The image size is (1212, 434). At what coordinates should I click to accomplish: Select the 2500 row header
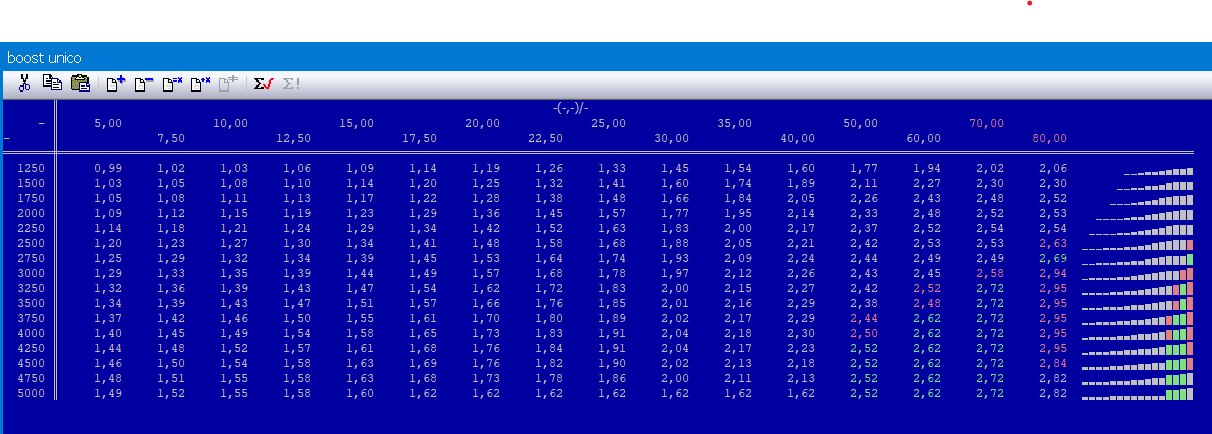pyautogui.click(x=31, y=243)
